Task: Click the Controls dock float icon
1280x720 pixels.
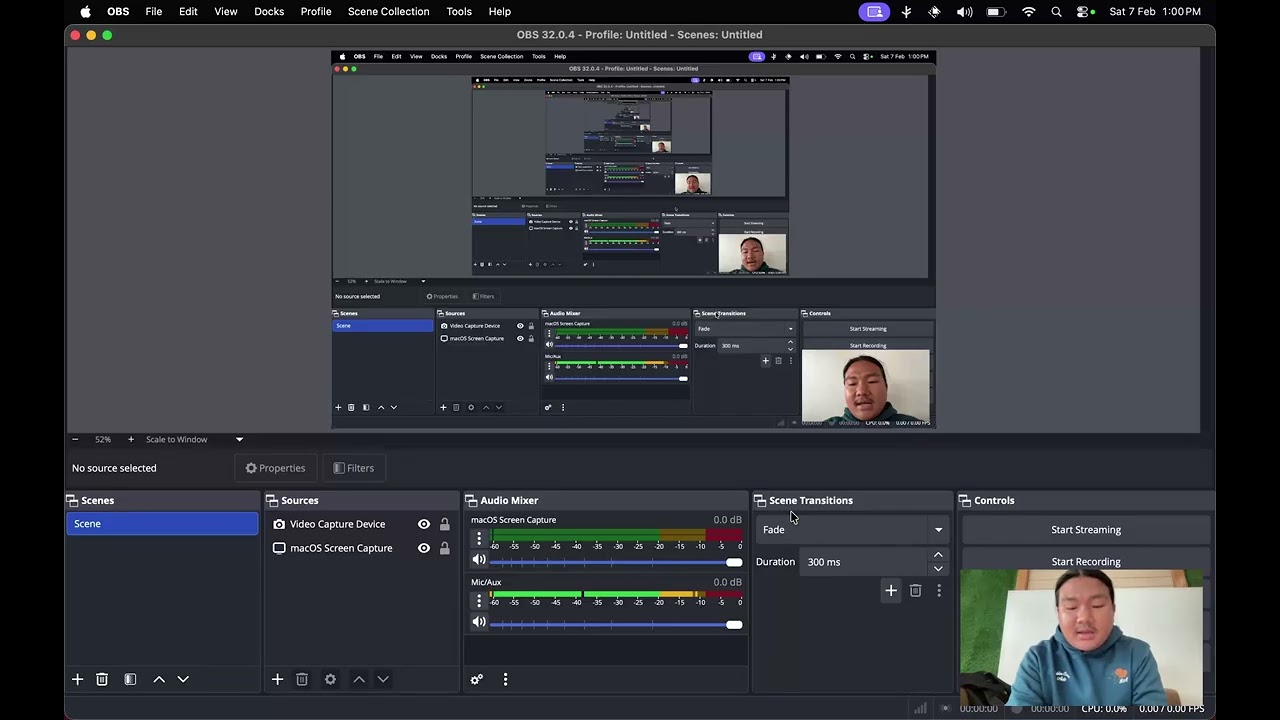Action: pyautogui.click(x=965, y=500)
